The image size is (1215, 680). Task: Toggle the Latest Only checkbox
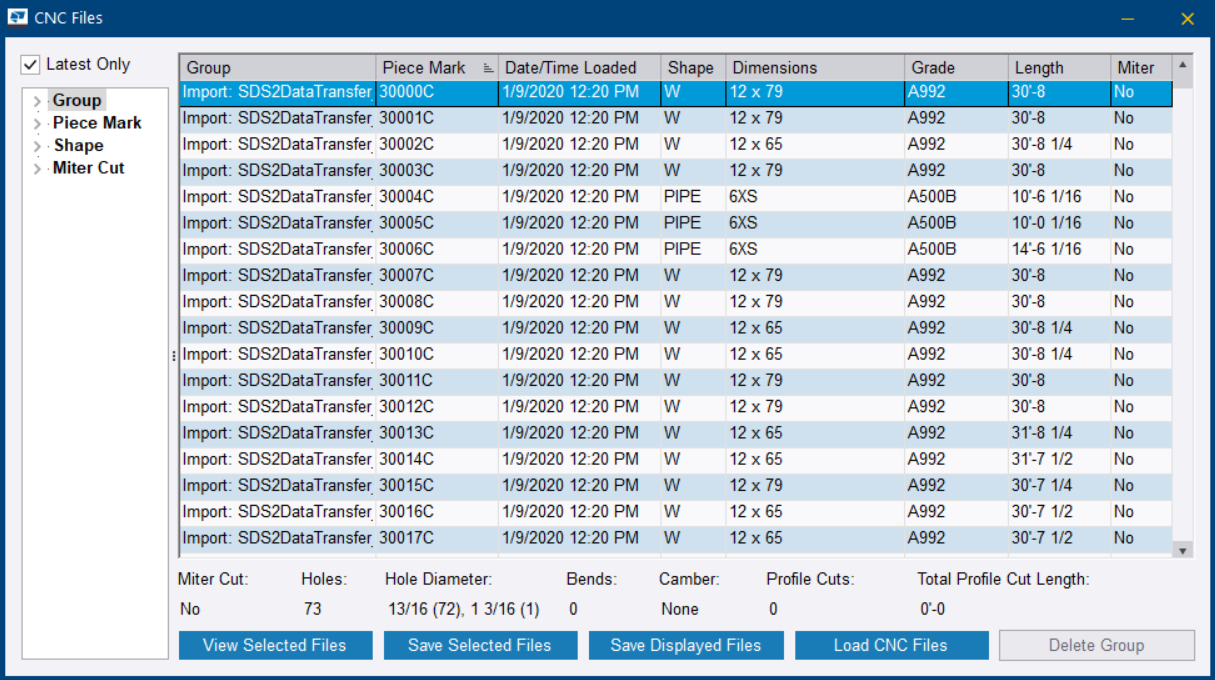coord(29,63)
